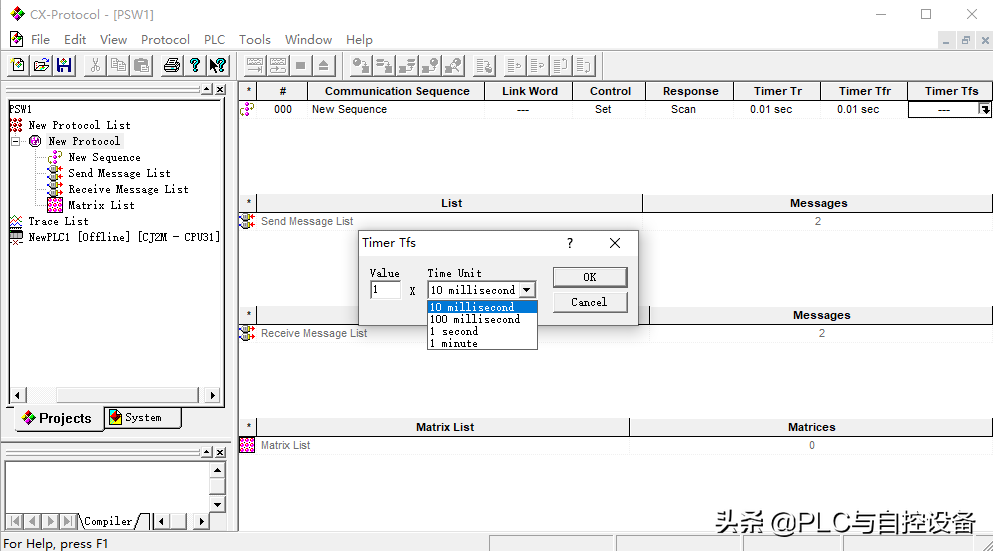Collapse the New Protocol tree node
Viewport: 993px width, 551px height.
(17, 141)
